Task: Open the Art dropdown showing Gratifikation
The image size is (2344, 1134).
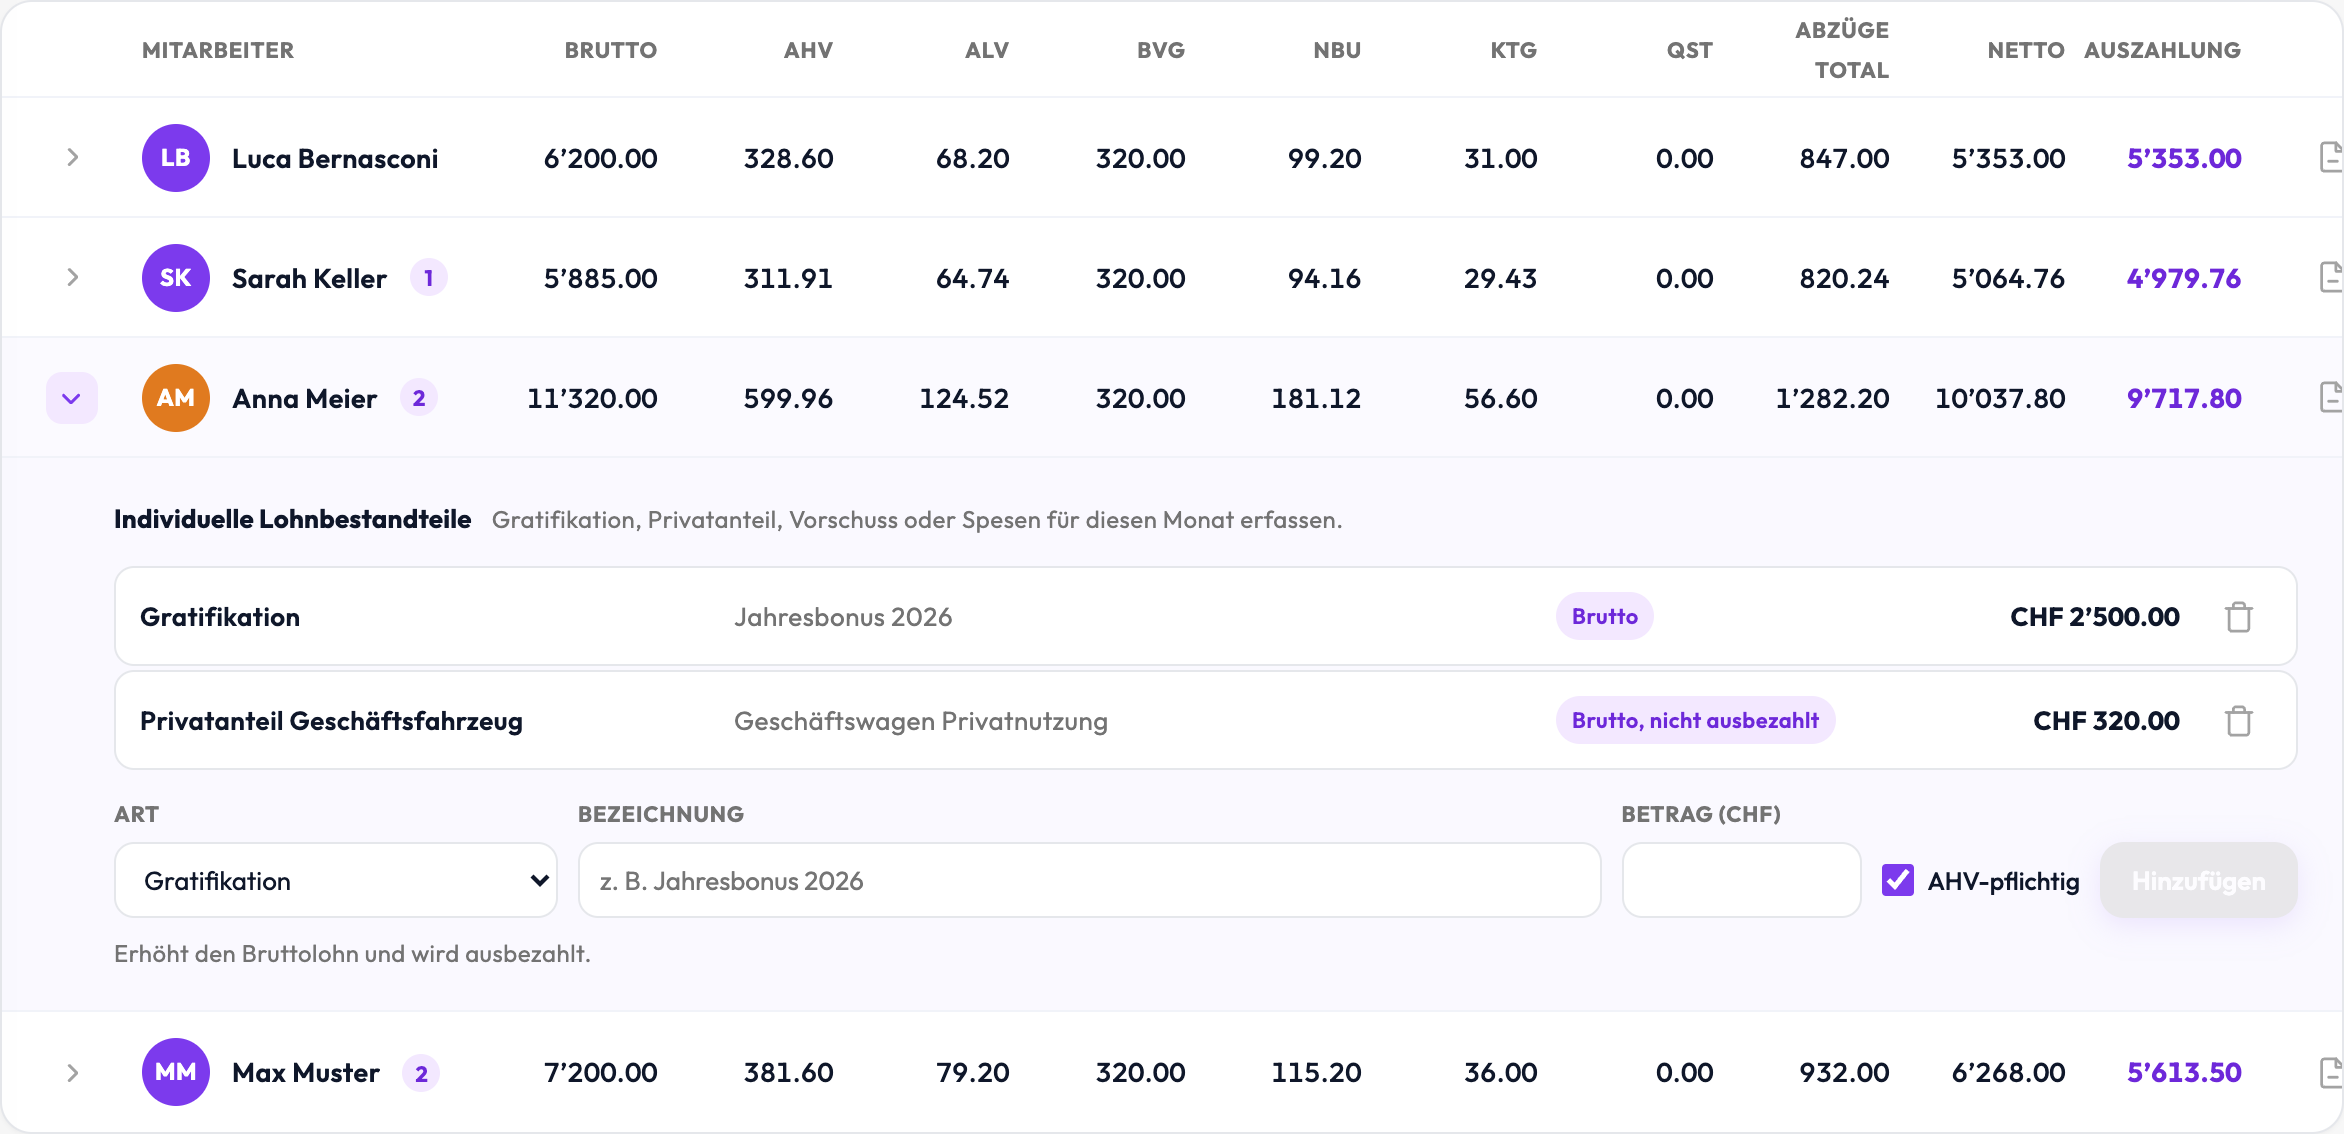Action: tap(336, 880)
